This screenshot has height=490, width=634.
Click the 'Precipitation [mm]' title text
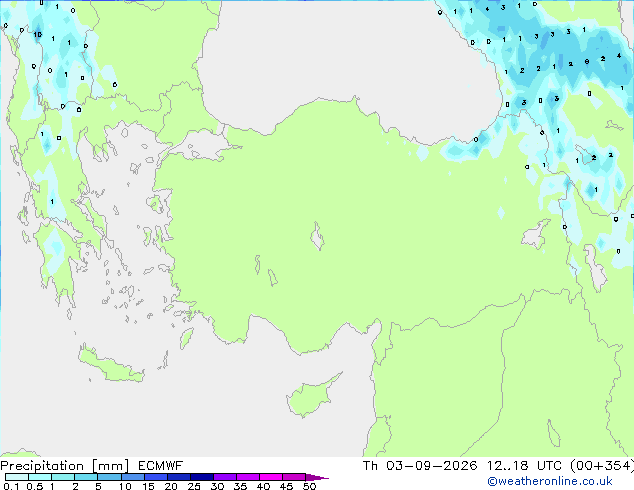click(65, 466)
